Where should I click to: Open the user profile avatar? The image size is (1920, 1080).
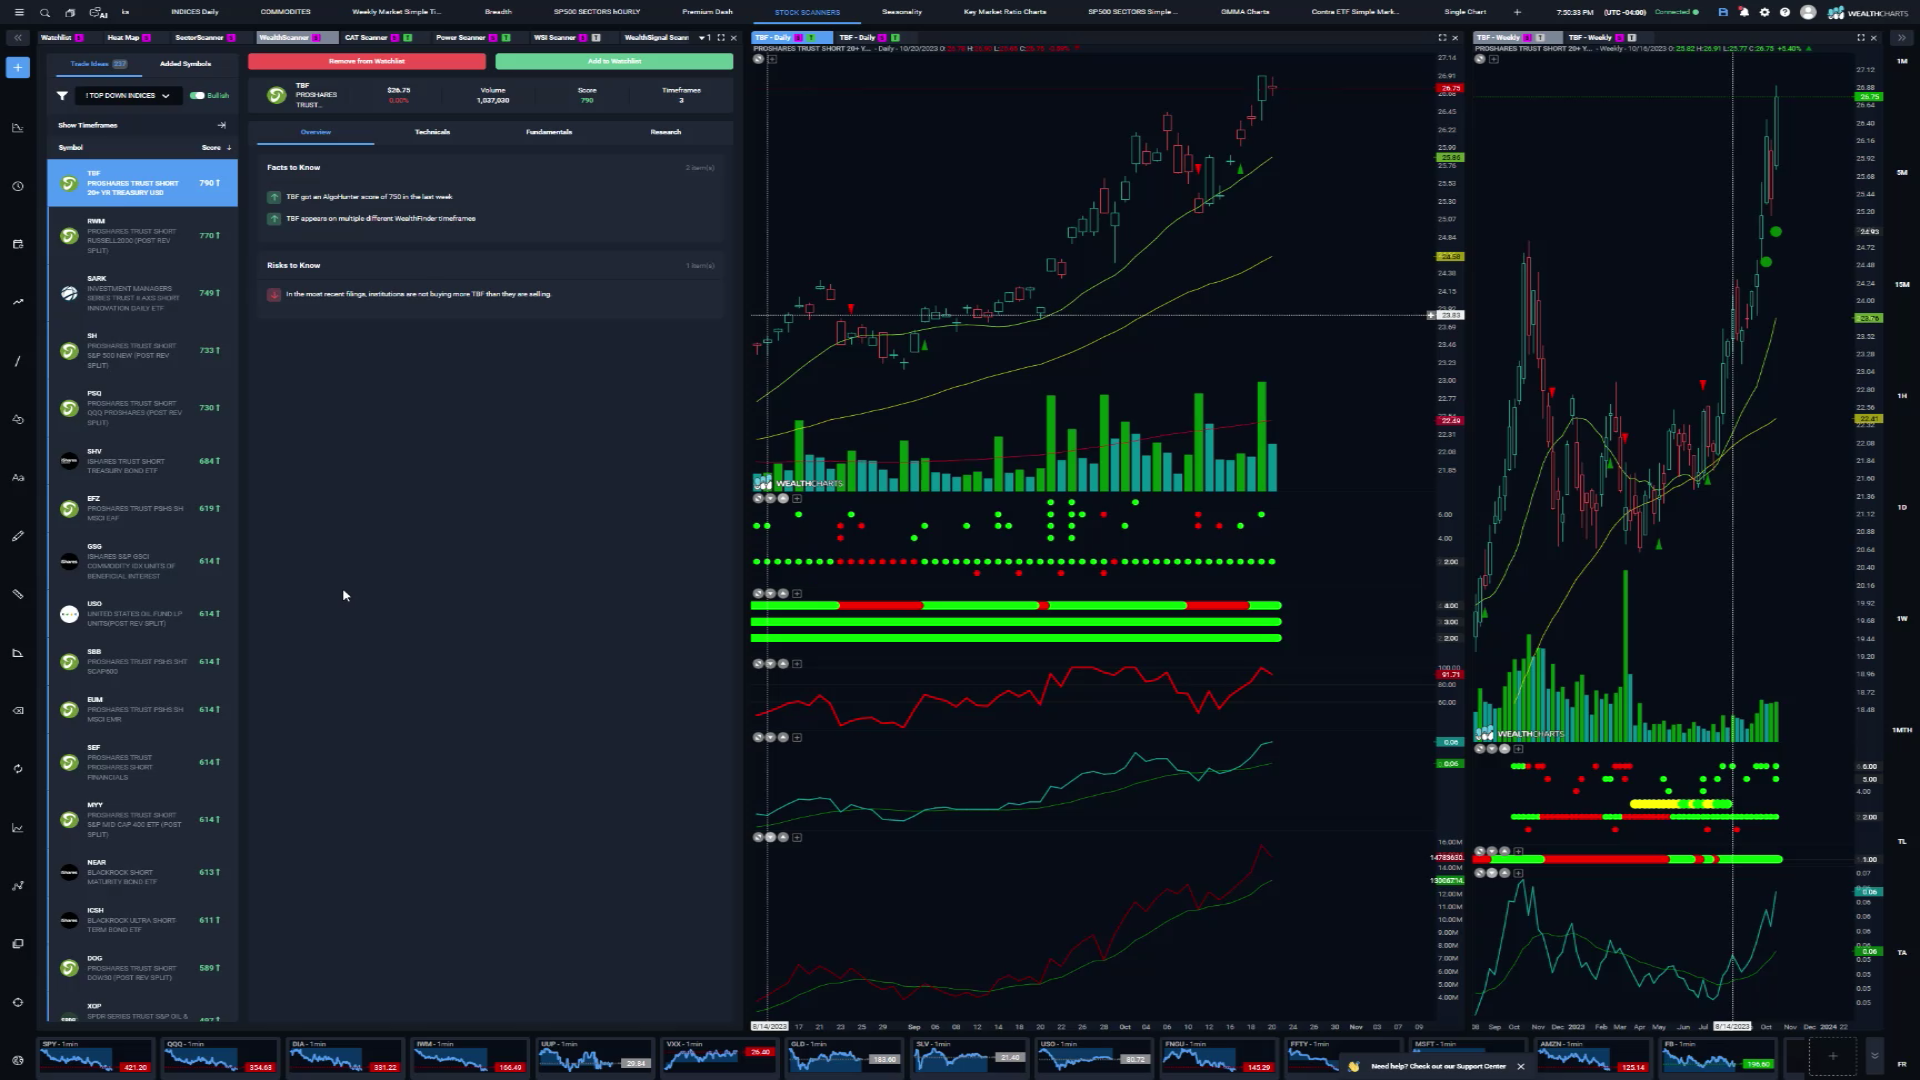1808,12
